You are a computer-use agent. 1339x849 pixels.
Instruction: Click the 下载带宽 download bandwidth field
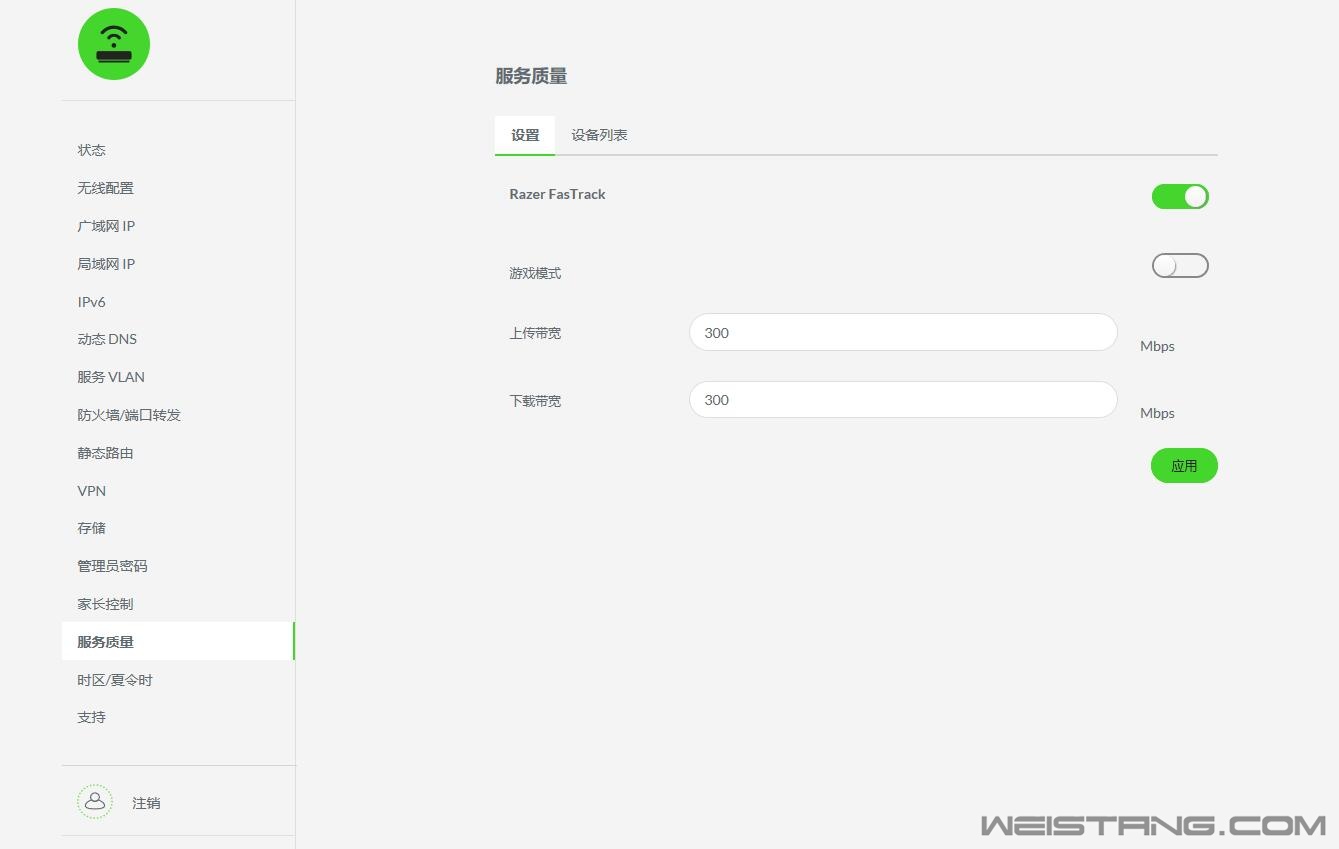pos(902,400)
